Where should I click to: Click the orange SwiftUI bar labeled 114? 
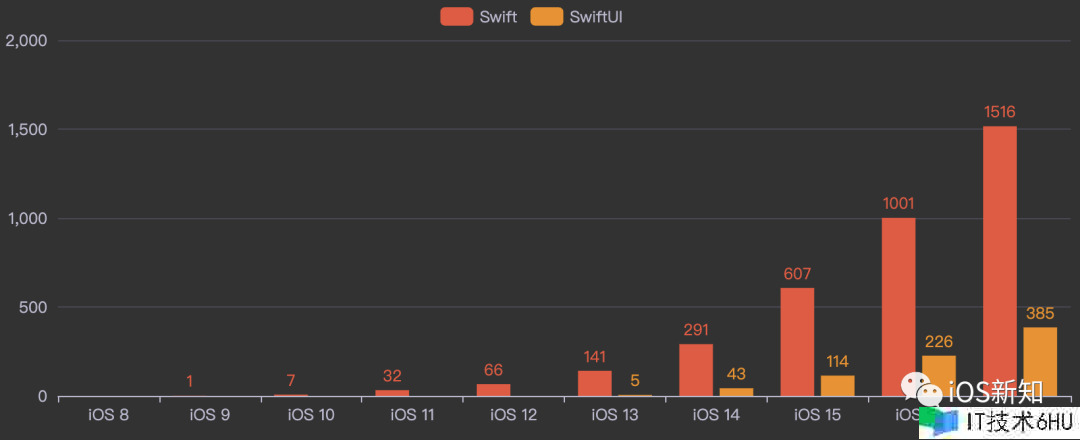pos(838,385)
